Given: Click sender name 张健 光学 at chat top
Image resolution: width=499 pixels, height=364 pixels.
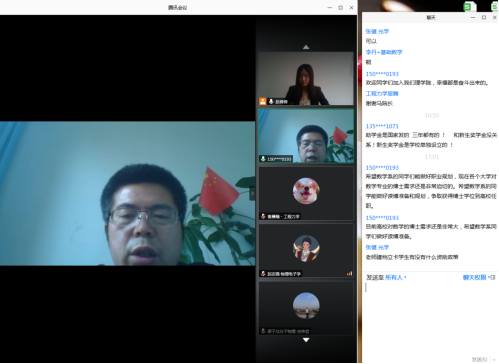Looking at the screenshot, I should pyautogui.click(x=377, y=31).
